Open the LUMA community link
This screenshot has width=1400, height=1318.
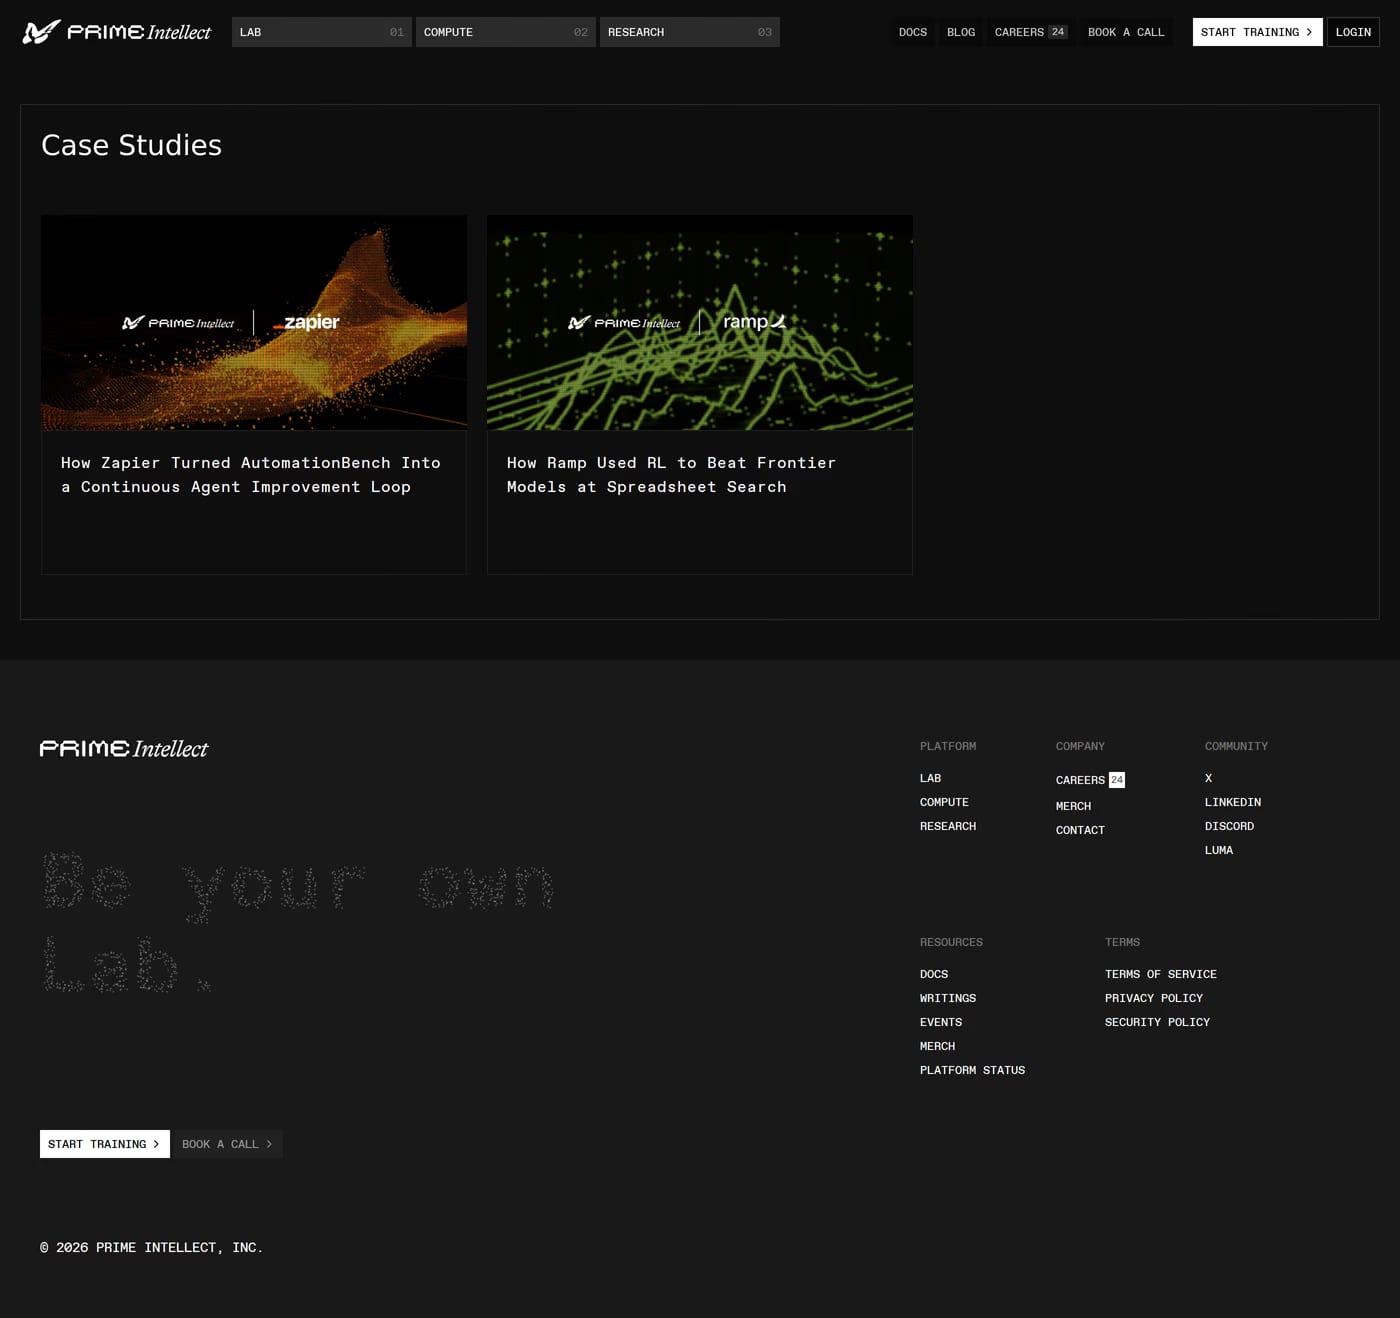point(1218,850)
